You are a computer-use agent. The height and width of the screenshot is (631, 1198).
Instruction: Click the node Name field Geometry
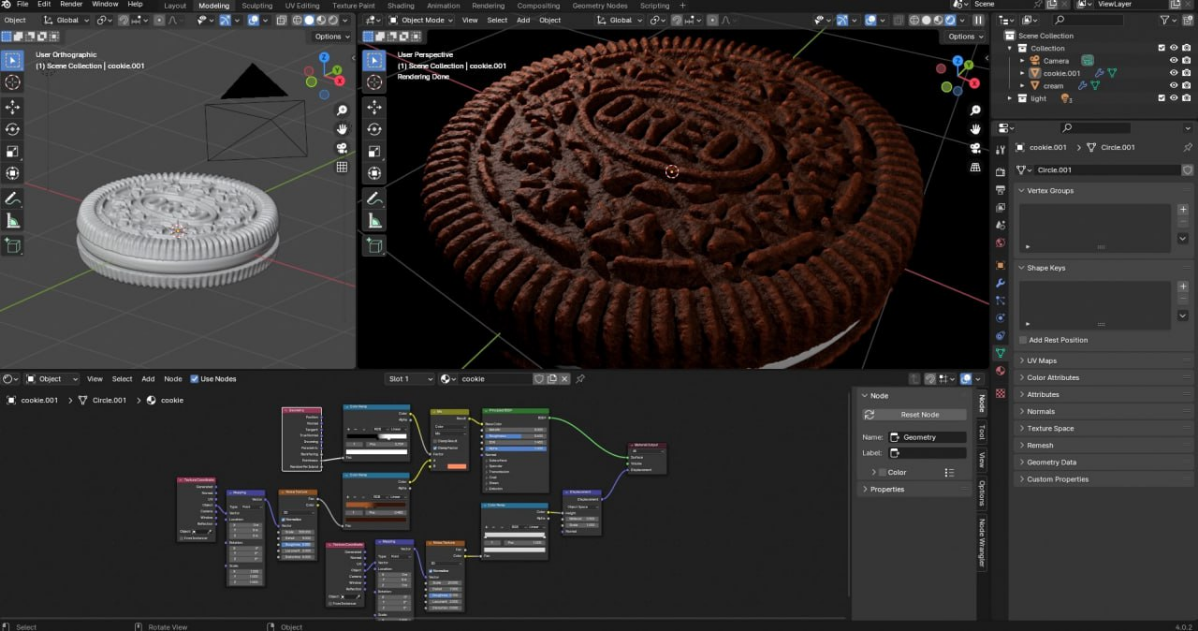coord(927,438)
